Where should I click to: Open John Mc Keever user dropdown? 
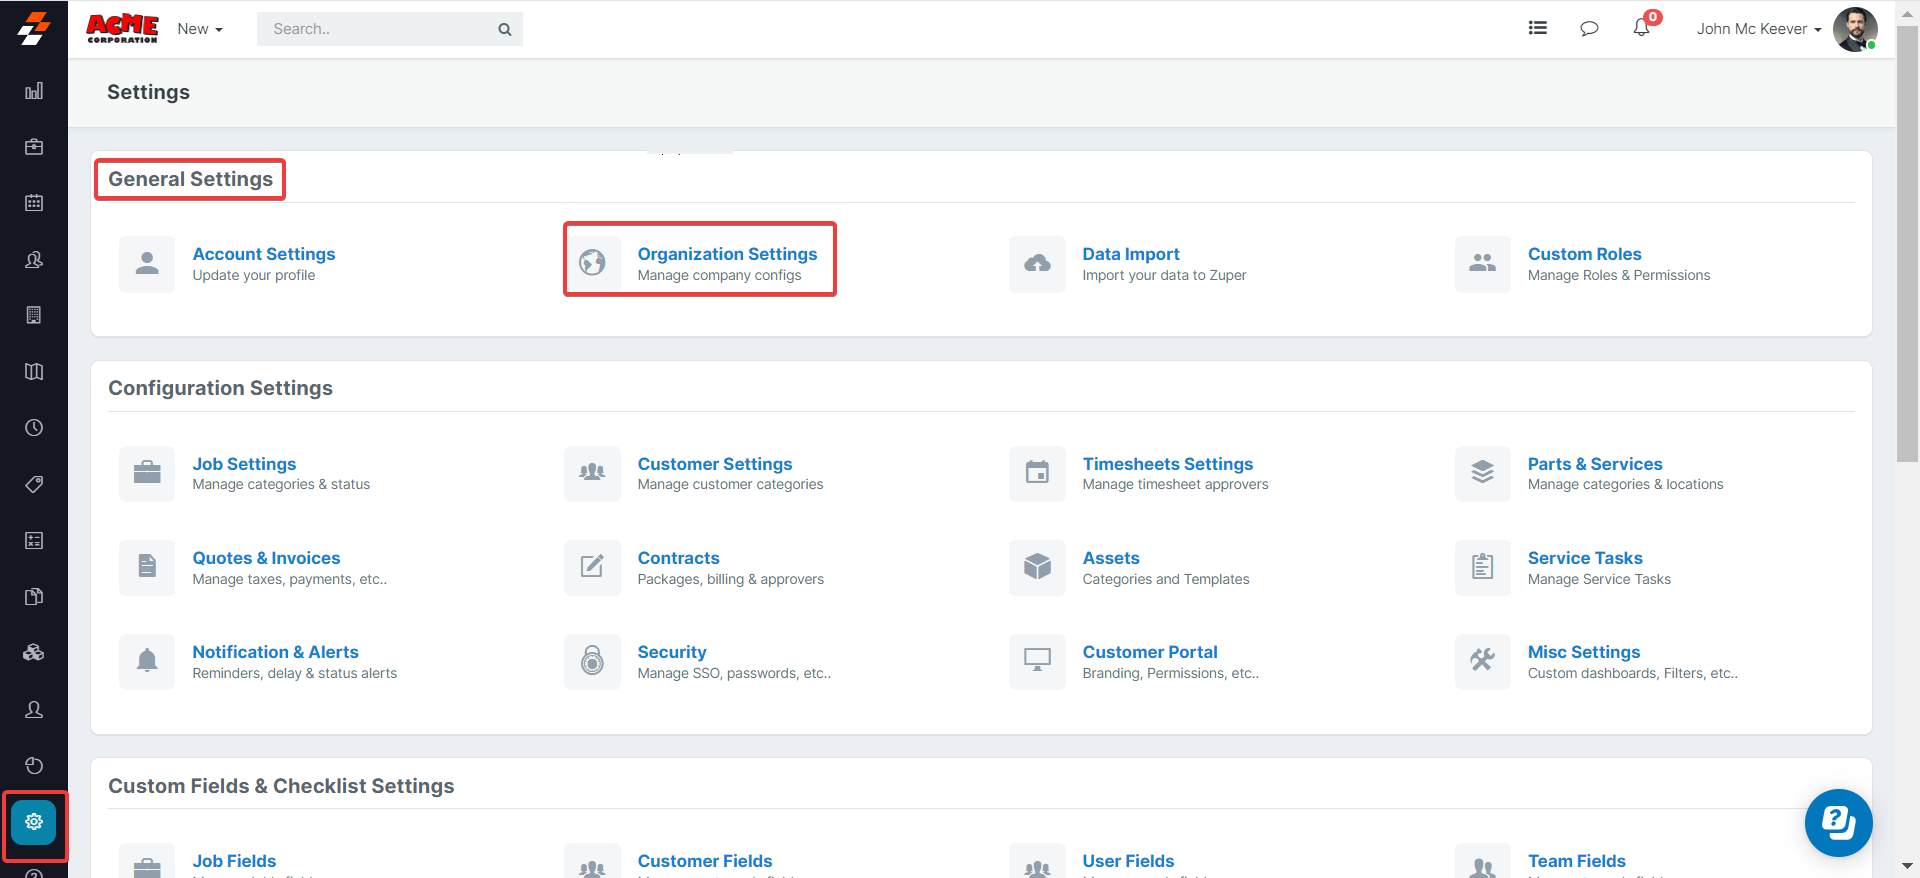pyautogui.click(x=1758, y=29)
